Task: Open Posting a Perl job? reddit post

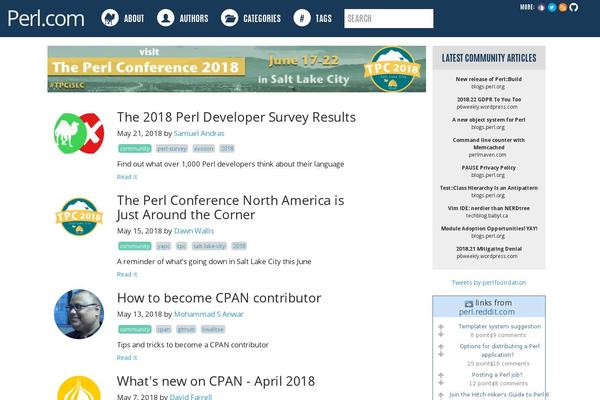Action: pyautogui.click(x=497, y=375)
